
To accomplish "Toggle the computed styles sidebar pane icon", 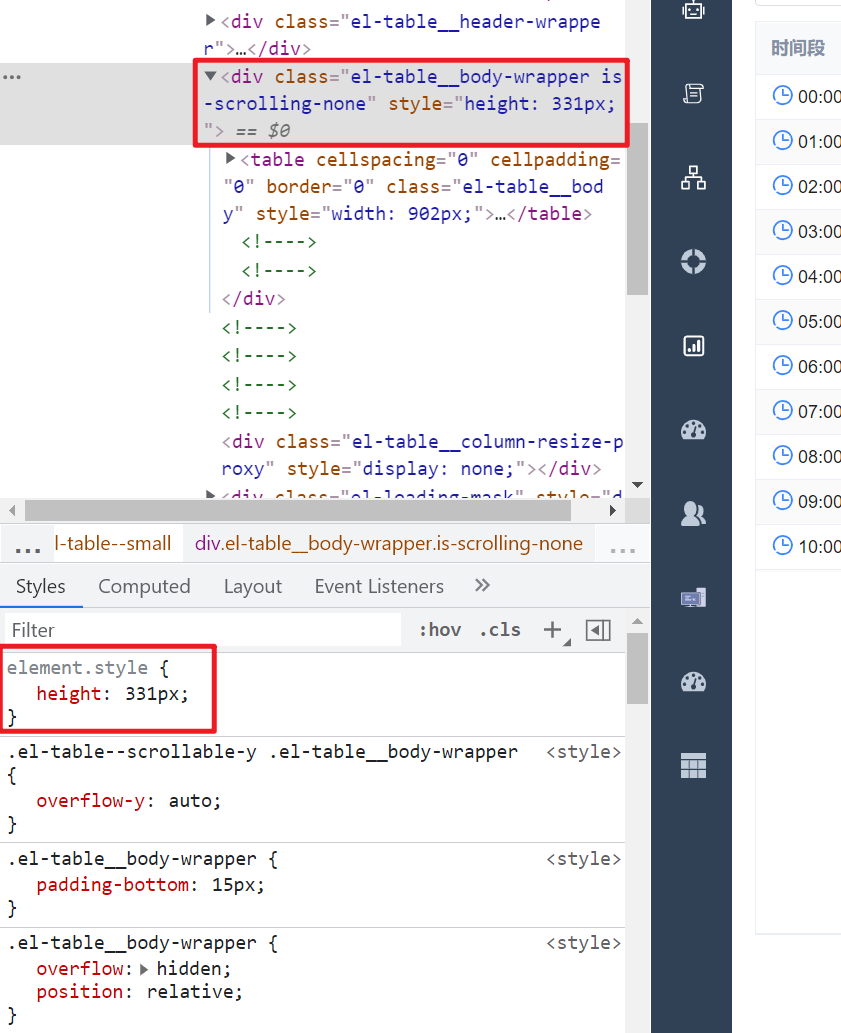I will (598, 630).
